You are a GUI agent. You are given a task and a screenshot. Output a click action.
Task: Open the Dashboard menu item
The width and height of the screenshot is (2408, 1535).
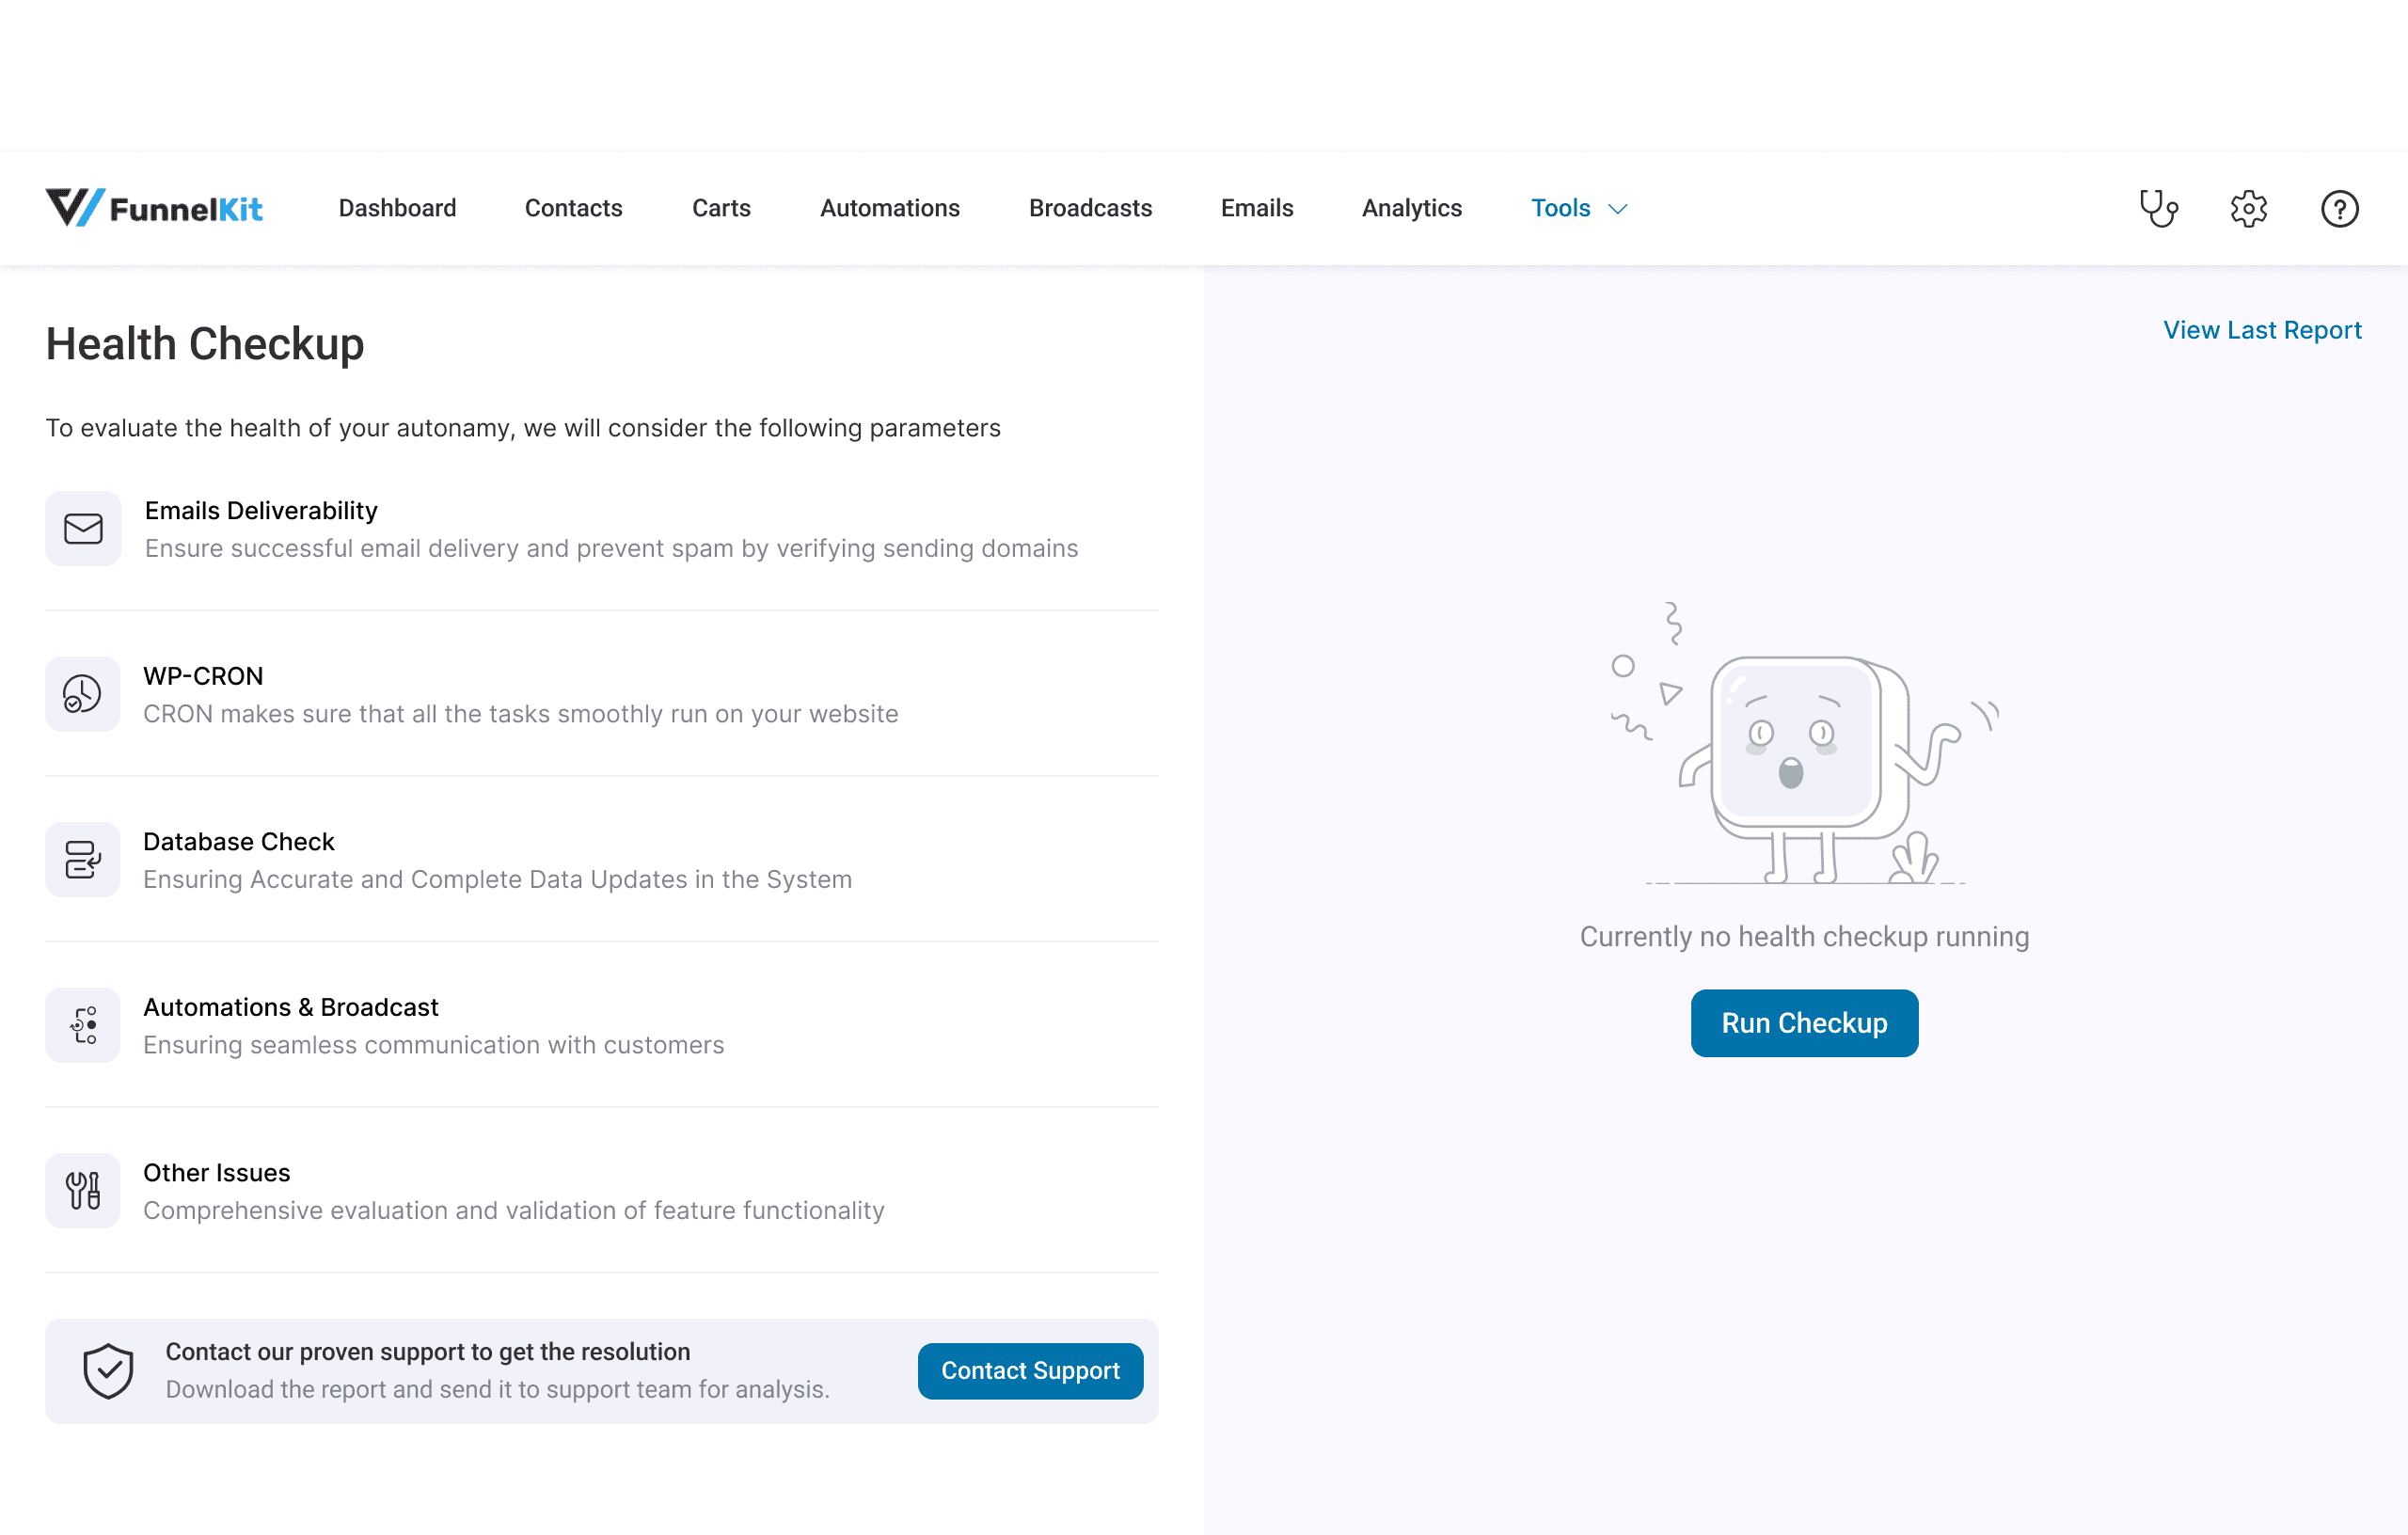coord(397,208)
